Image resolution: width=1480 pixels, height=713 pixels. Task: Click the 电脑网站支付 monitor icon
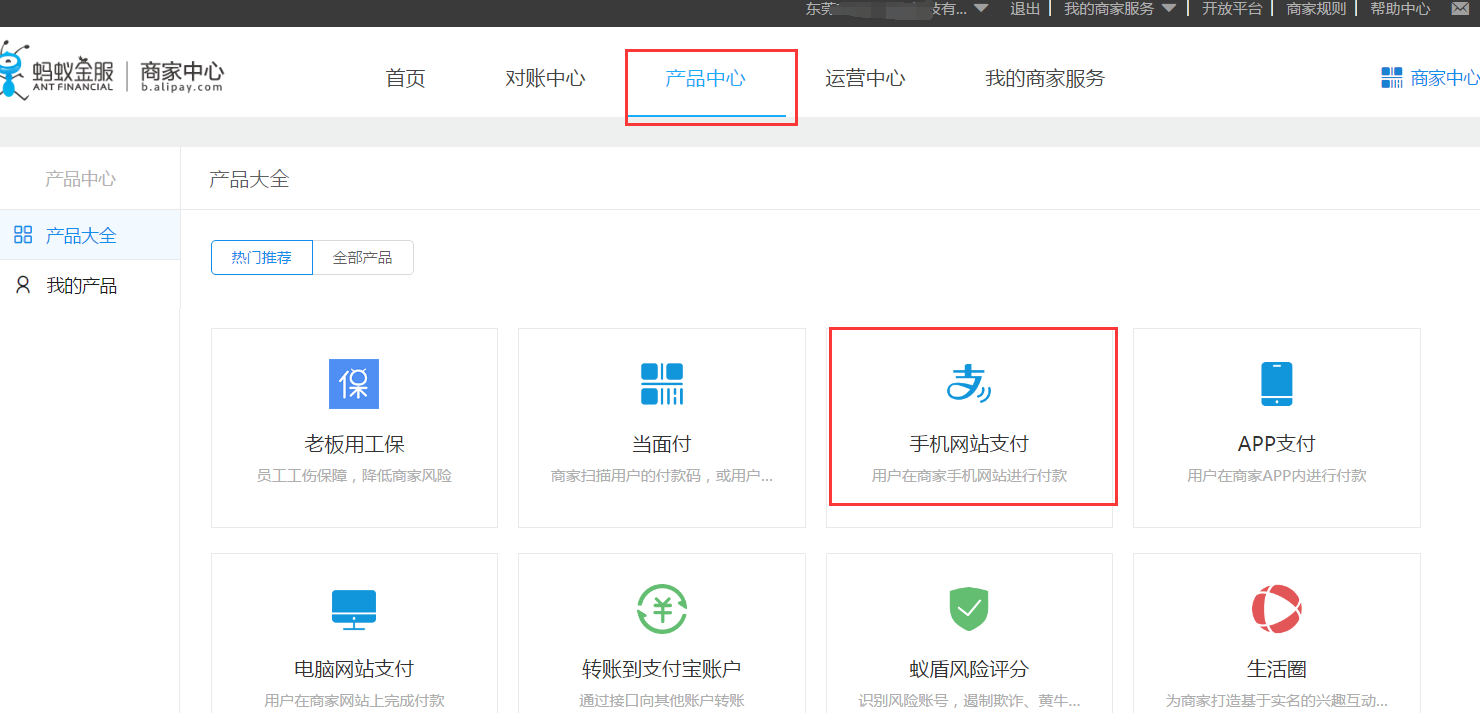(354, 609)
